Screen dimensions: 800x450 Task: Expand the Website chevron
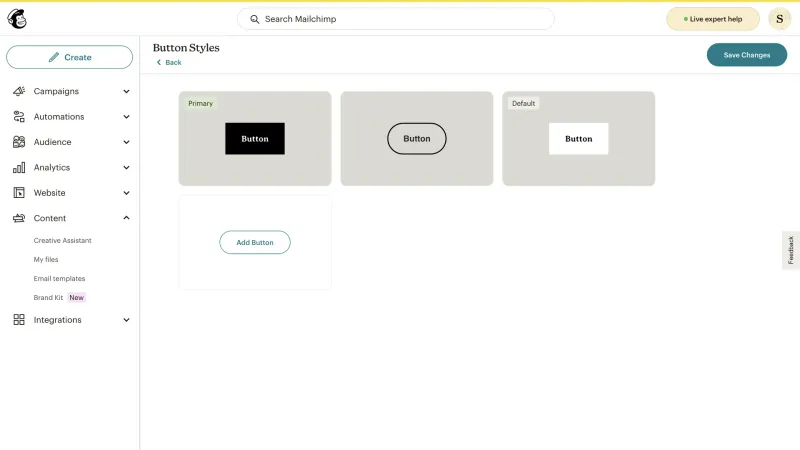[x=126, y=193]
